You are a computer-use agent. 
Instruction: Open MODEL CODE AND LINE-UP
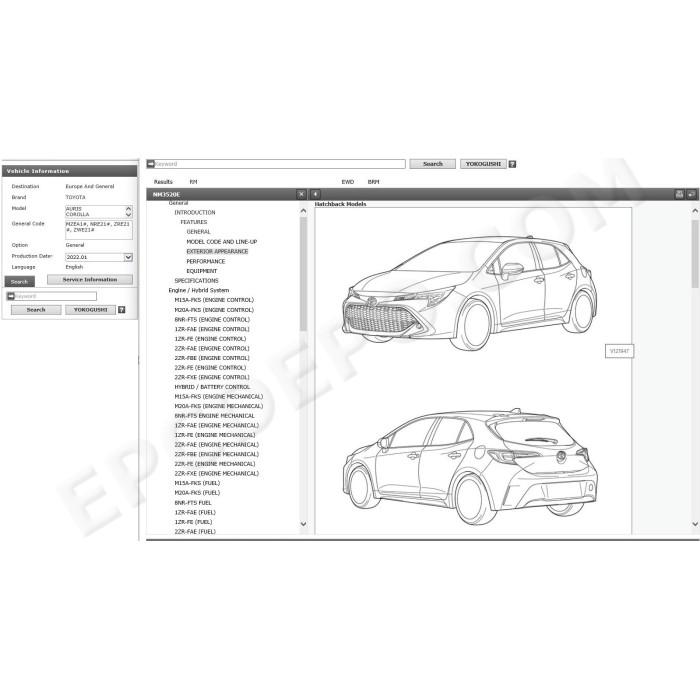(x=222, y=242)
